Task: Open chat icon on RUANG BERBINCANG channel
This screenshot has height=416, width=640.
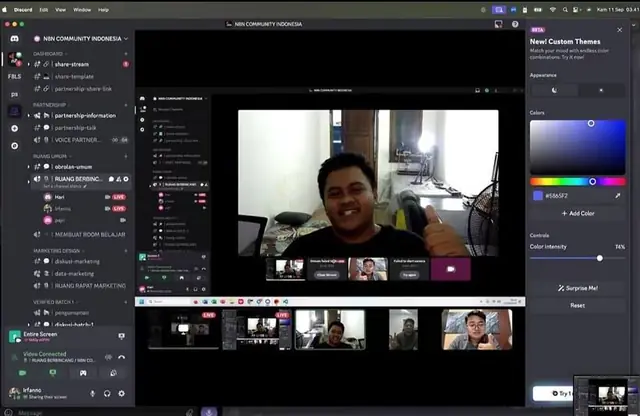Action: pos(111,179)
